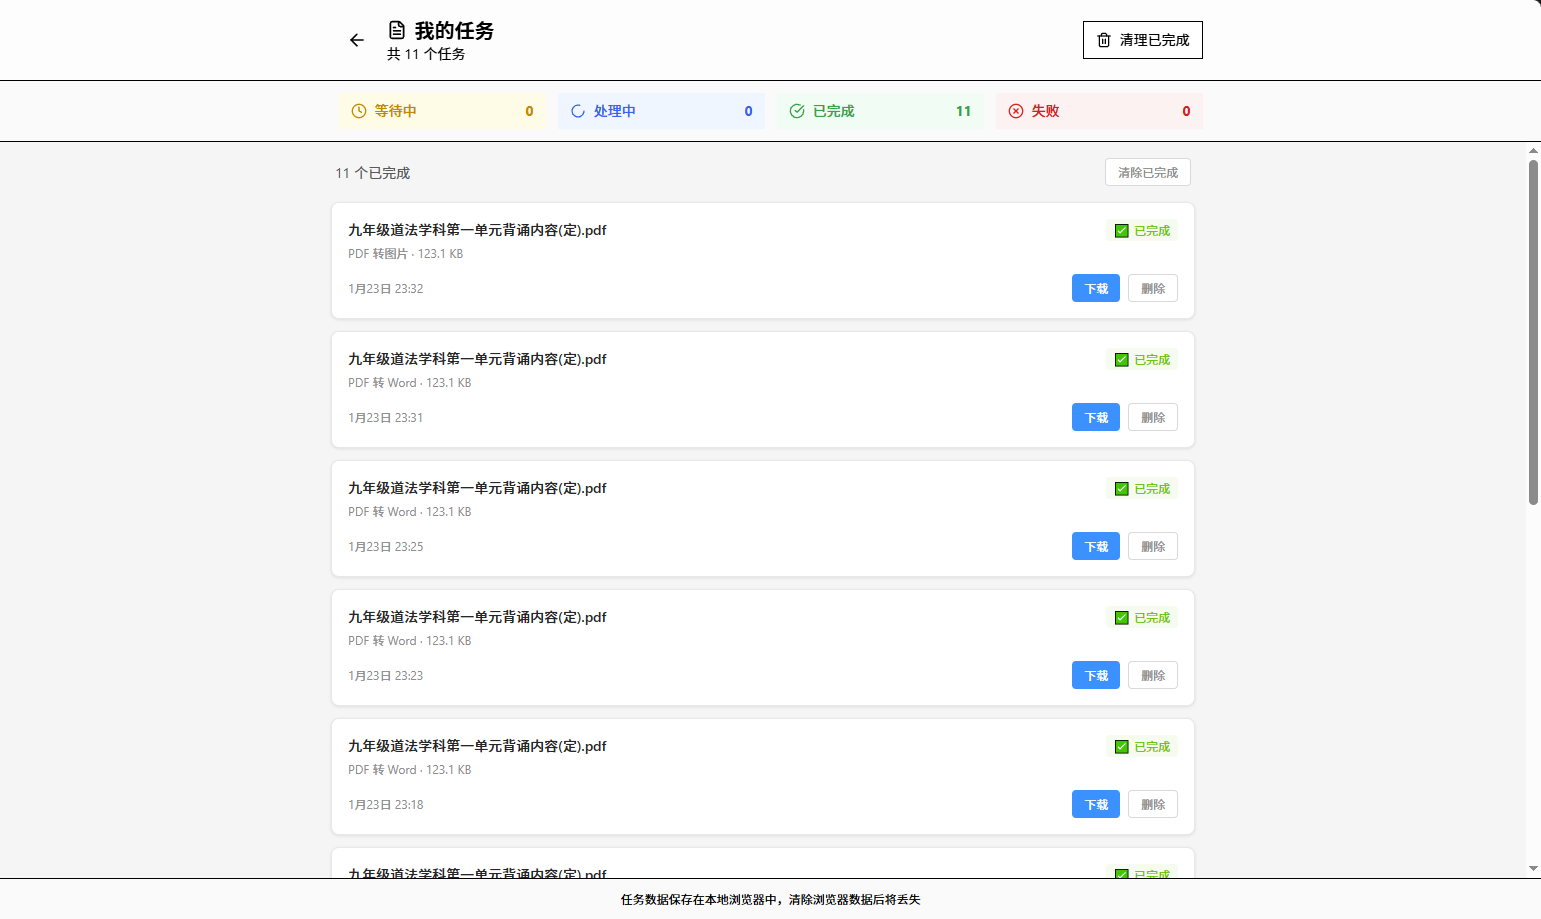Viewport: 1541px width, 919px height.
Task: Open the first task's file name
Action: pyautogui.click(x=477, y=230)
